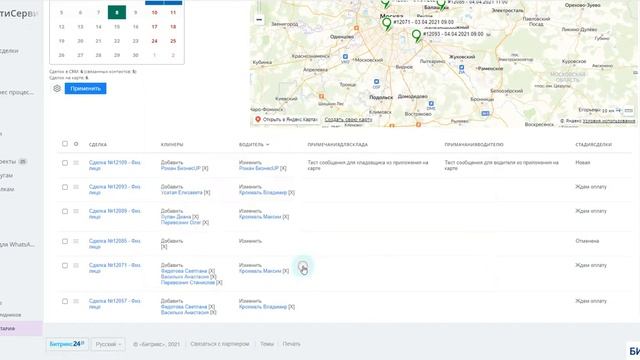Apply filter with the Применить button

[x=85, y=89]
